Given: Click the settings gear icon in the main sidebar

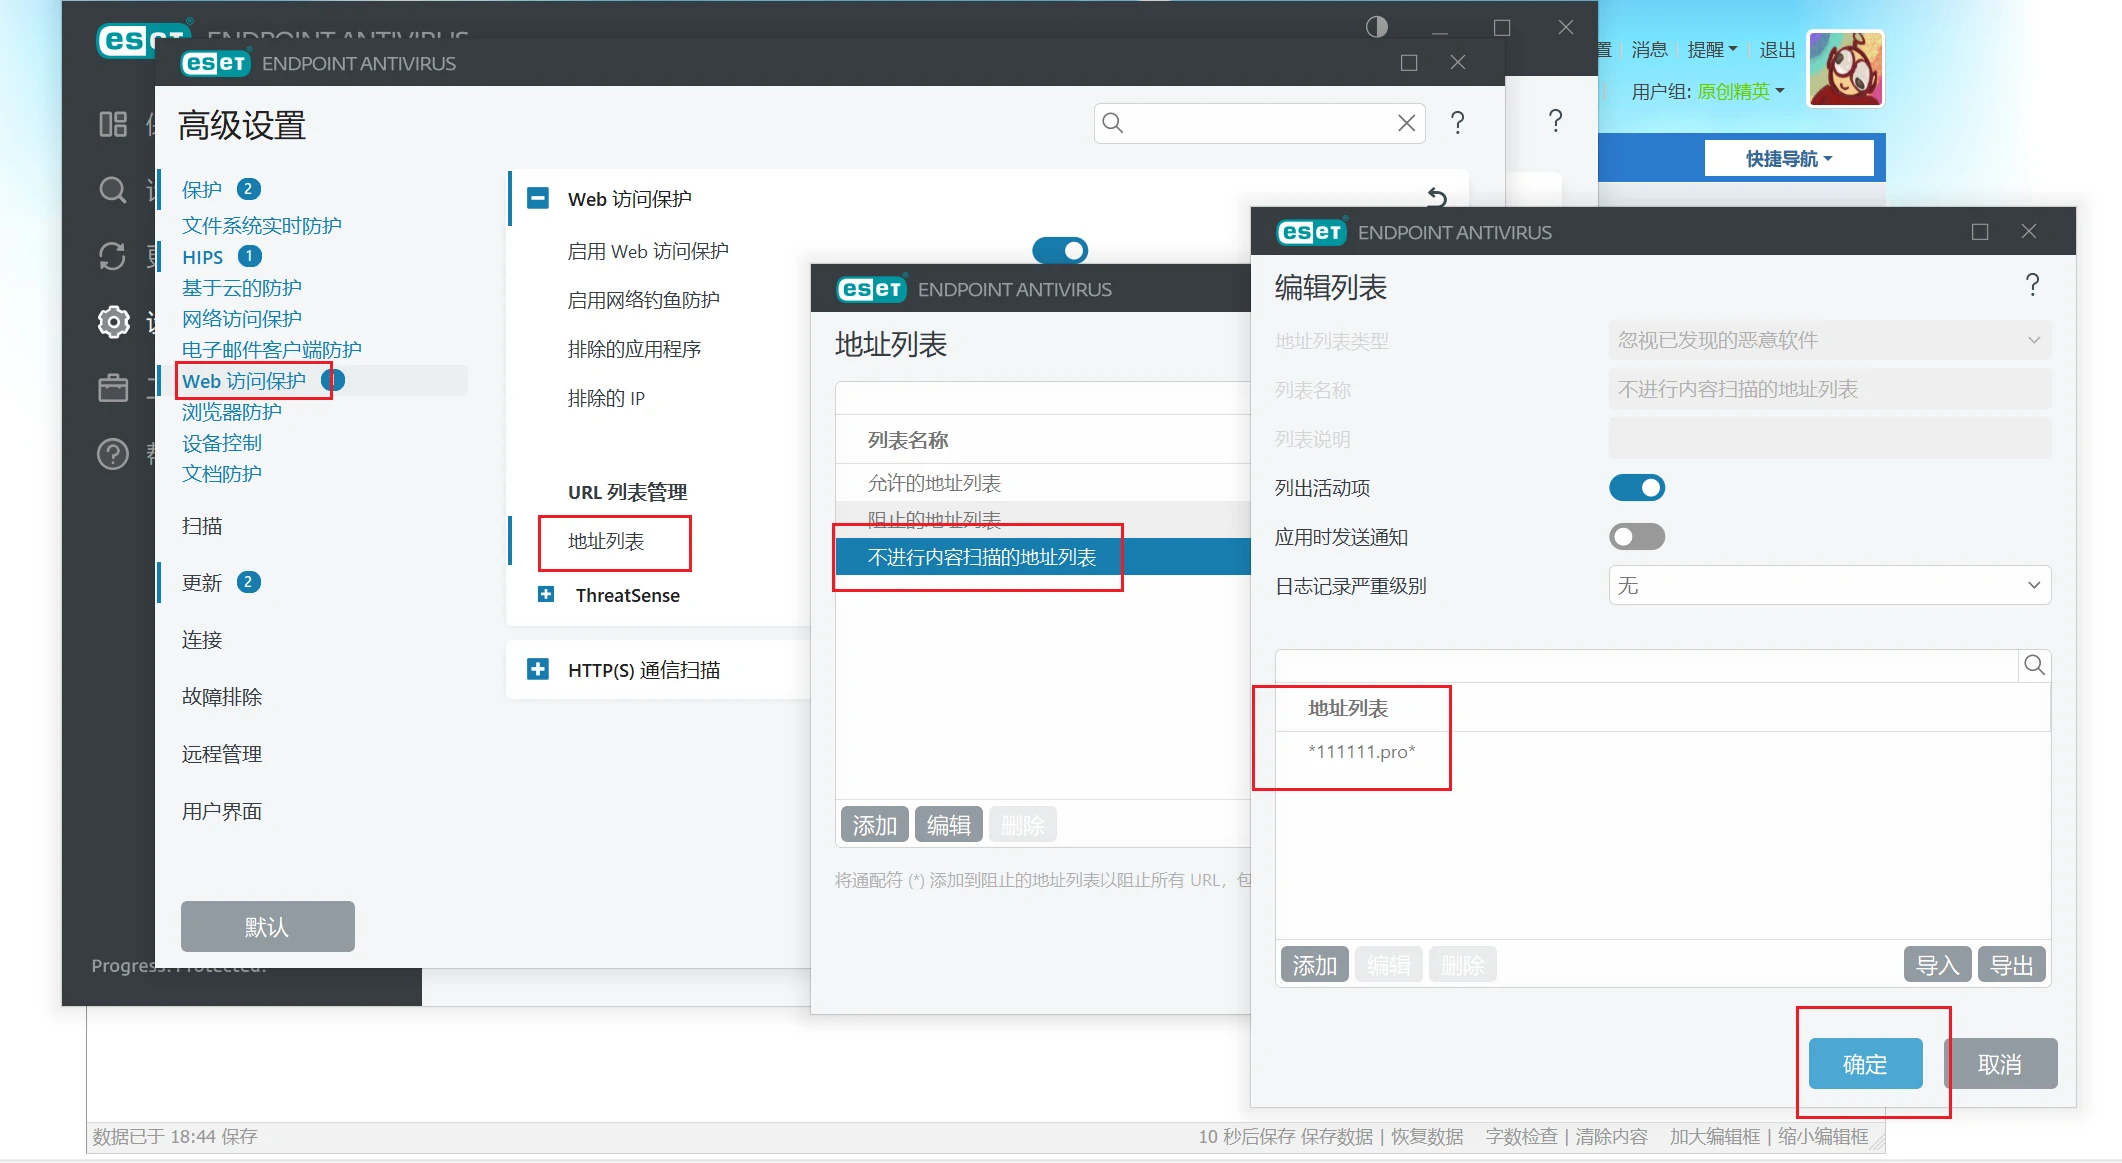Looking at the screenshot, I should click(113, 322).
